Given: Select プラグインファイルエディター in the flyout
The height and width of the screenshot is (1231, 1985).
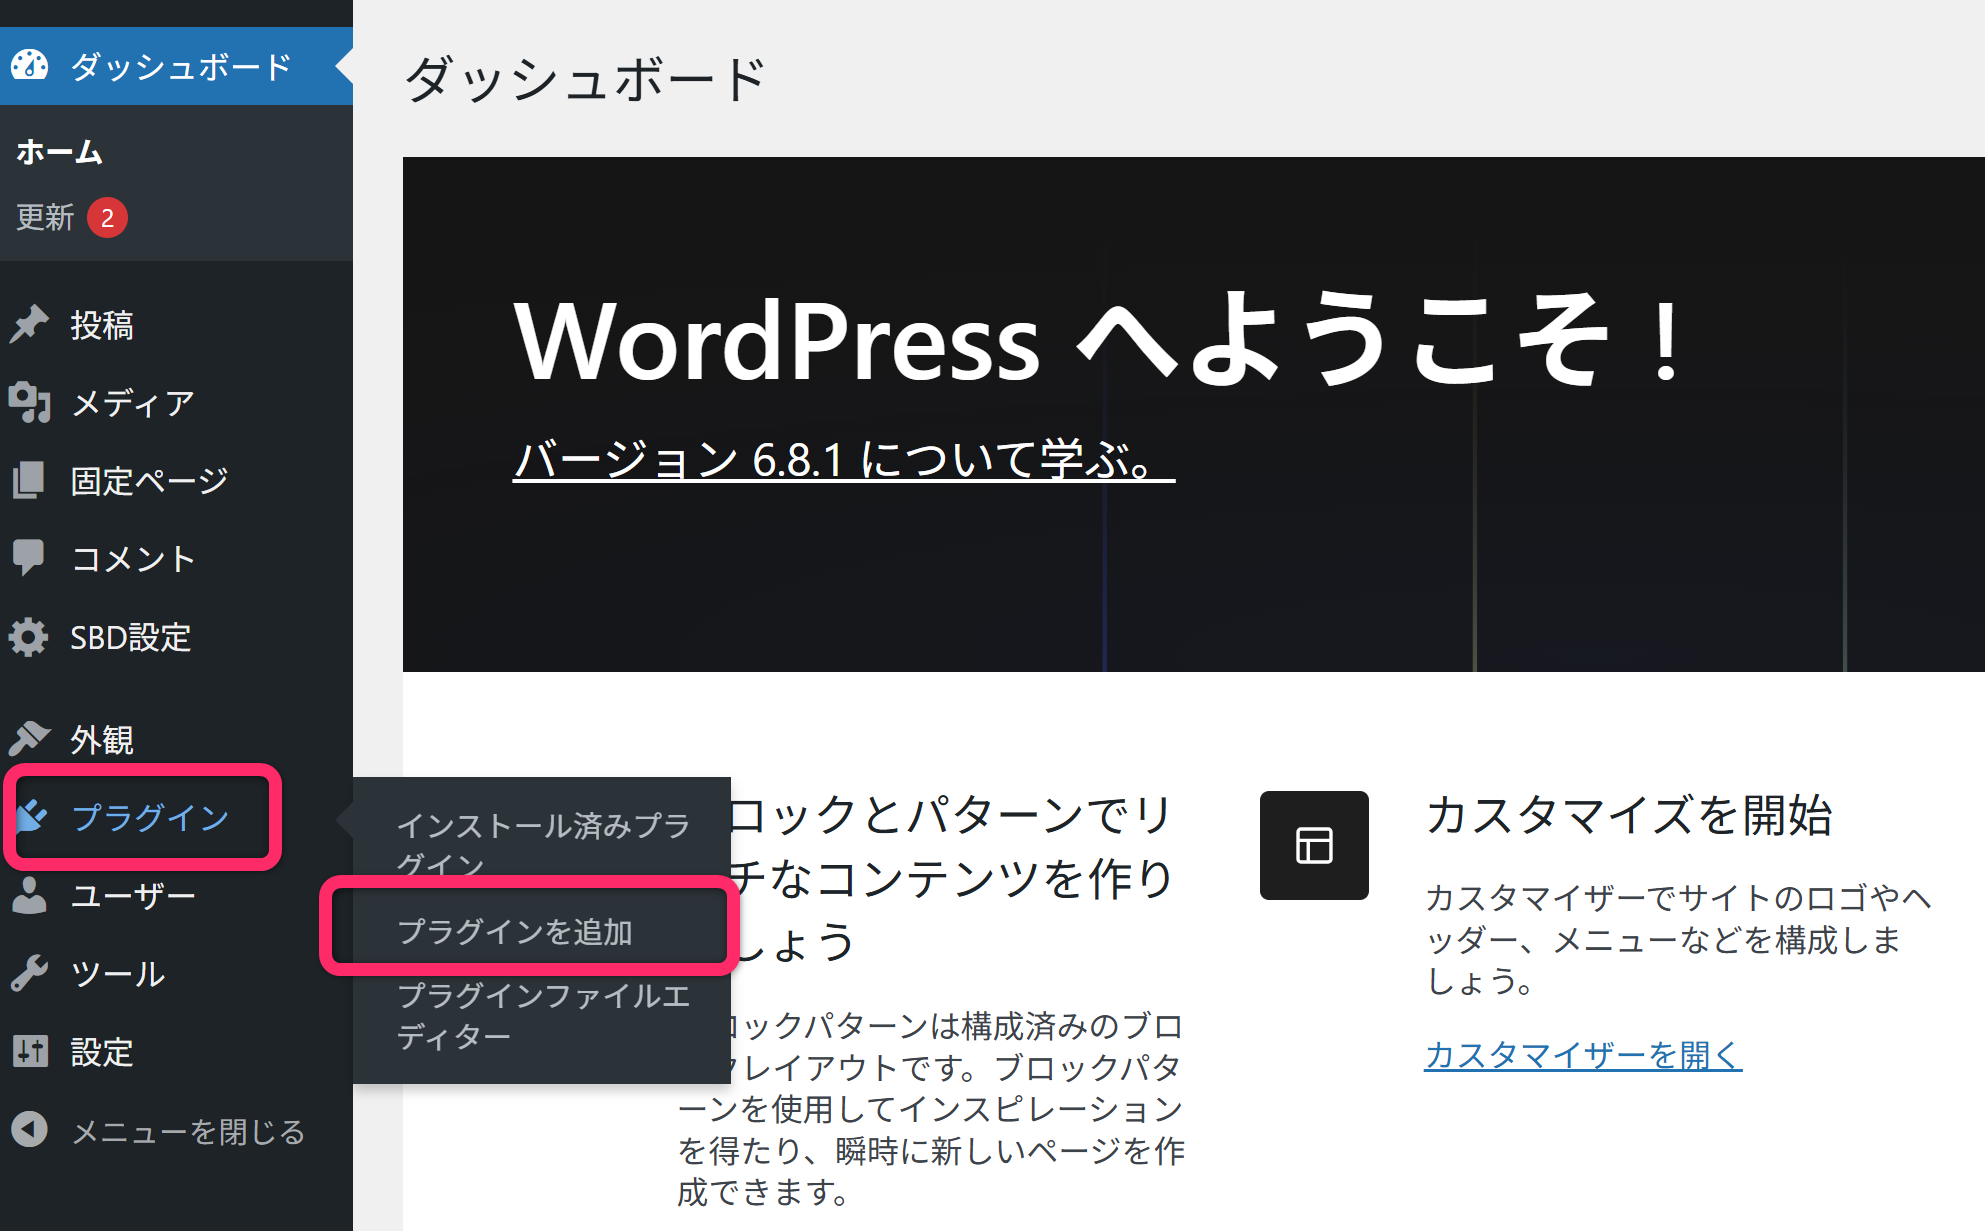Looking at the screenshot, I should [x=543, y=1015].
